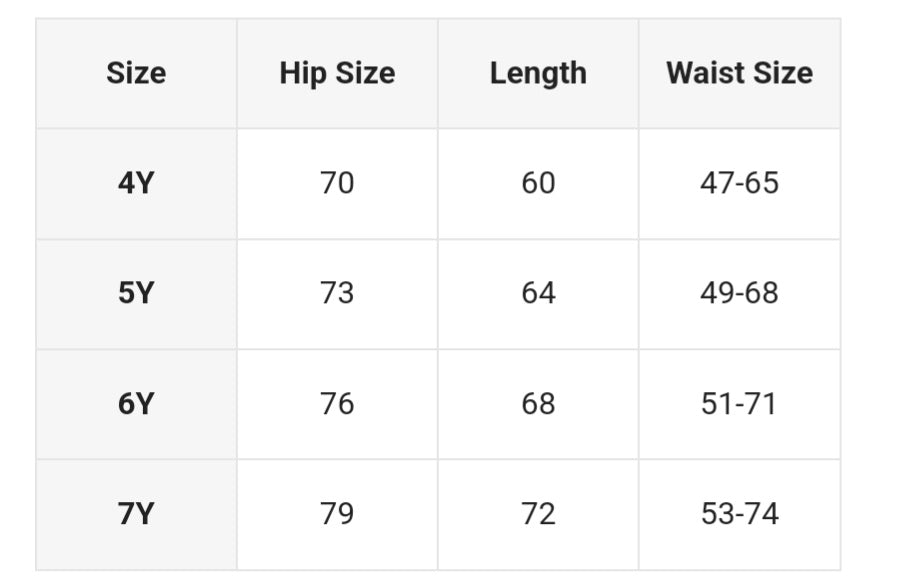Image resolution: width=915 pixels, height=578 pixels.
Task: Click hip size value 70
Action: click(x=337, y=183)
